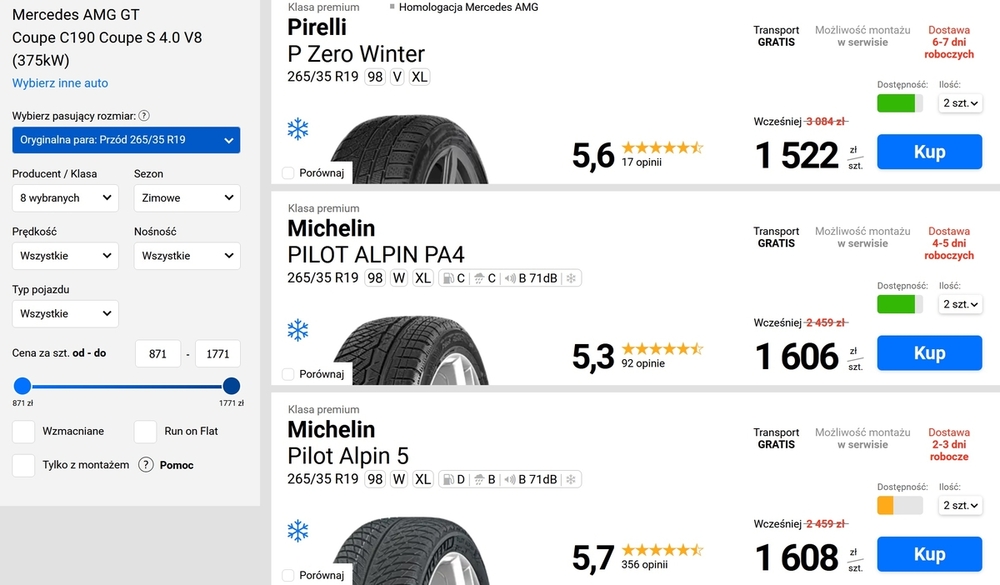1000x585 pixels.
Task: Click the 'Wybierz inne auto' link
Action: [x=60, y=83]
